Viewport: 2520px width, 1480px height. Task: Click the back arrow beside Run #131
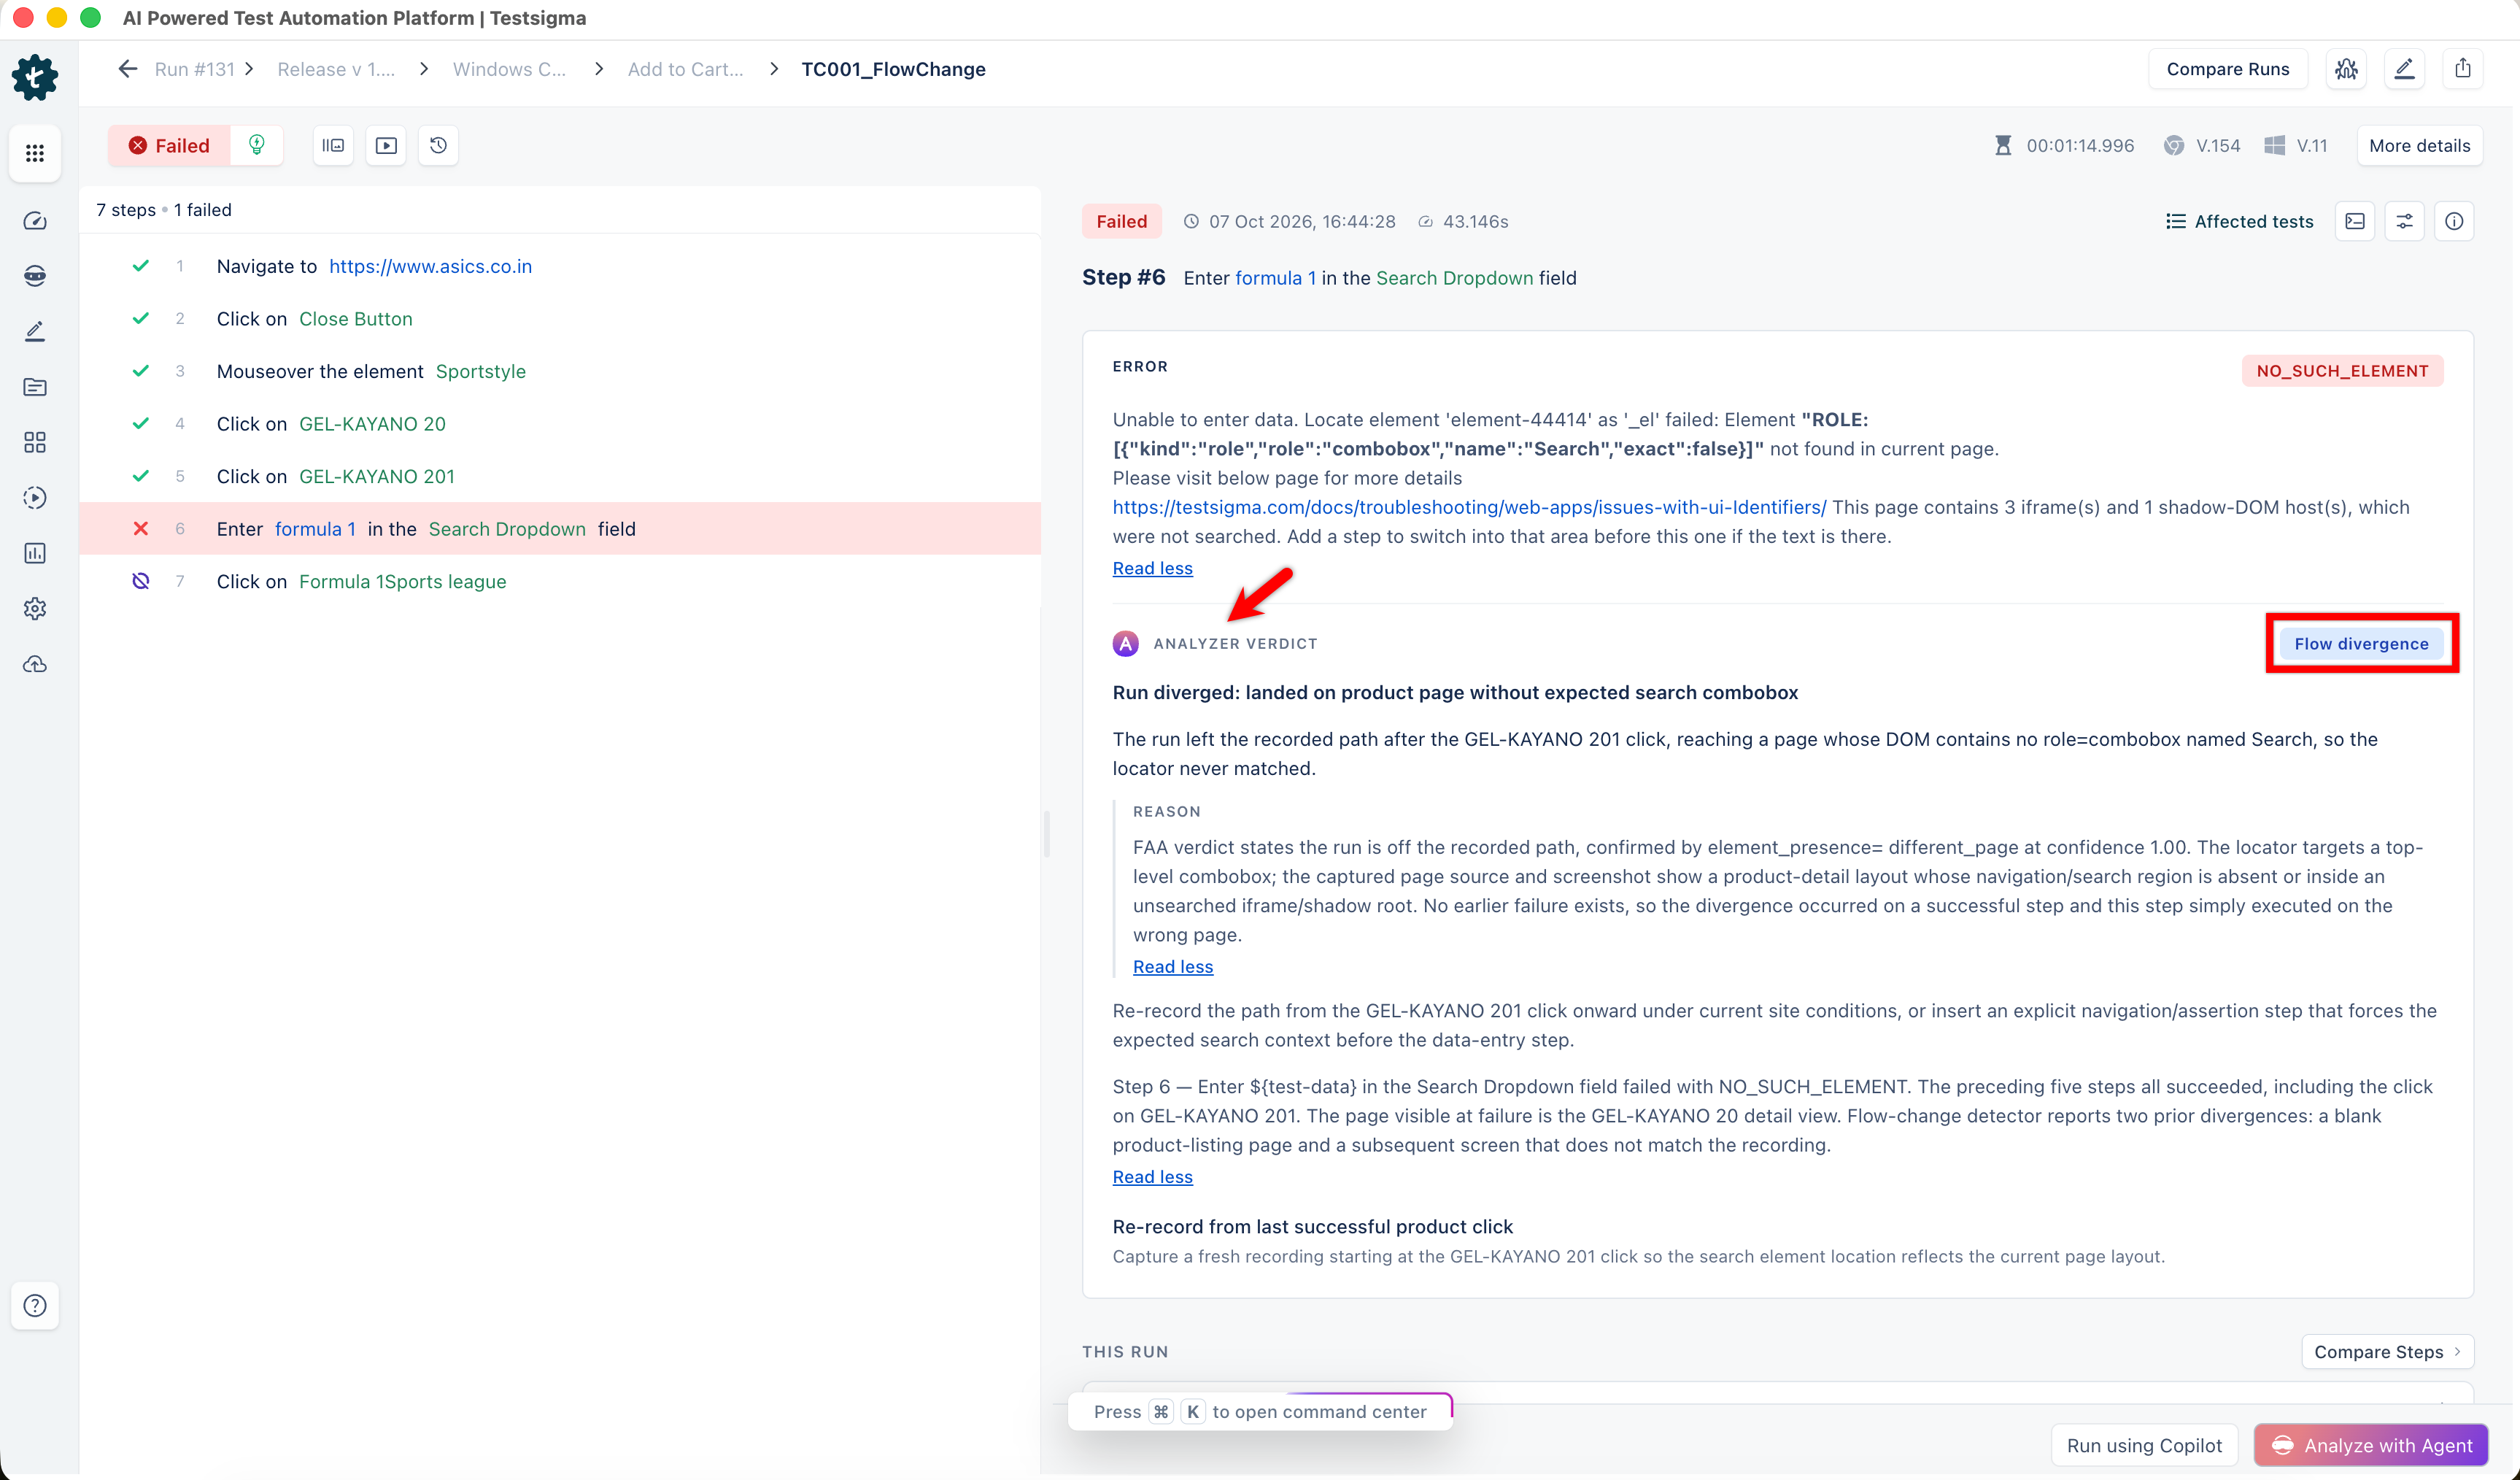[127, 69]
